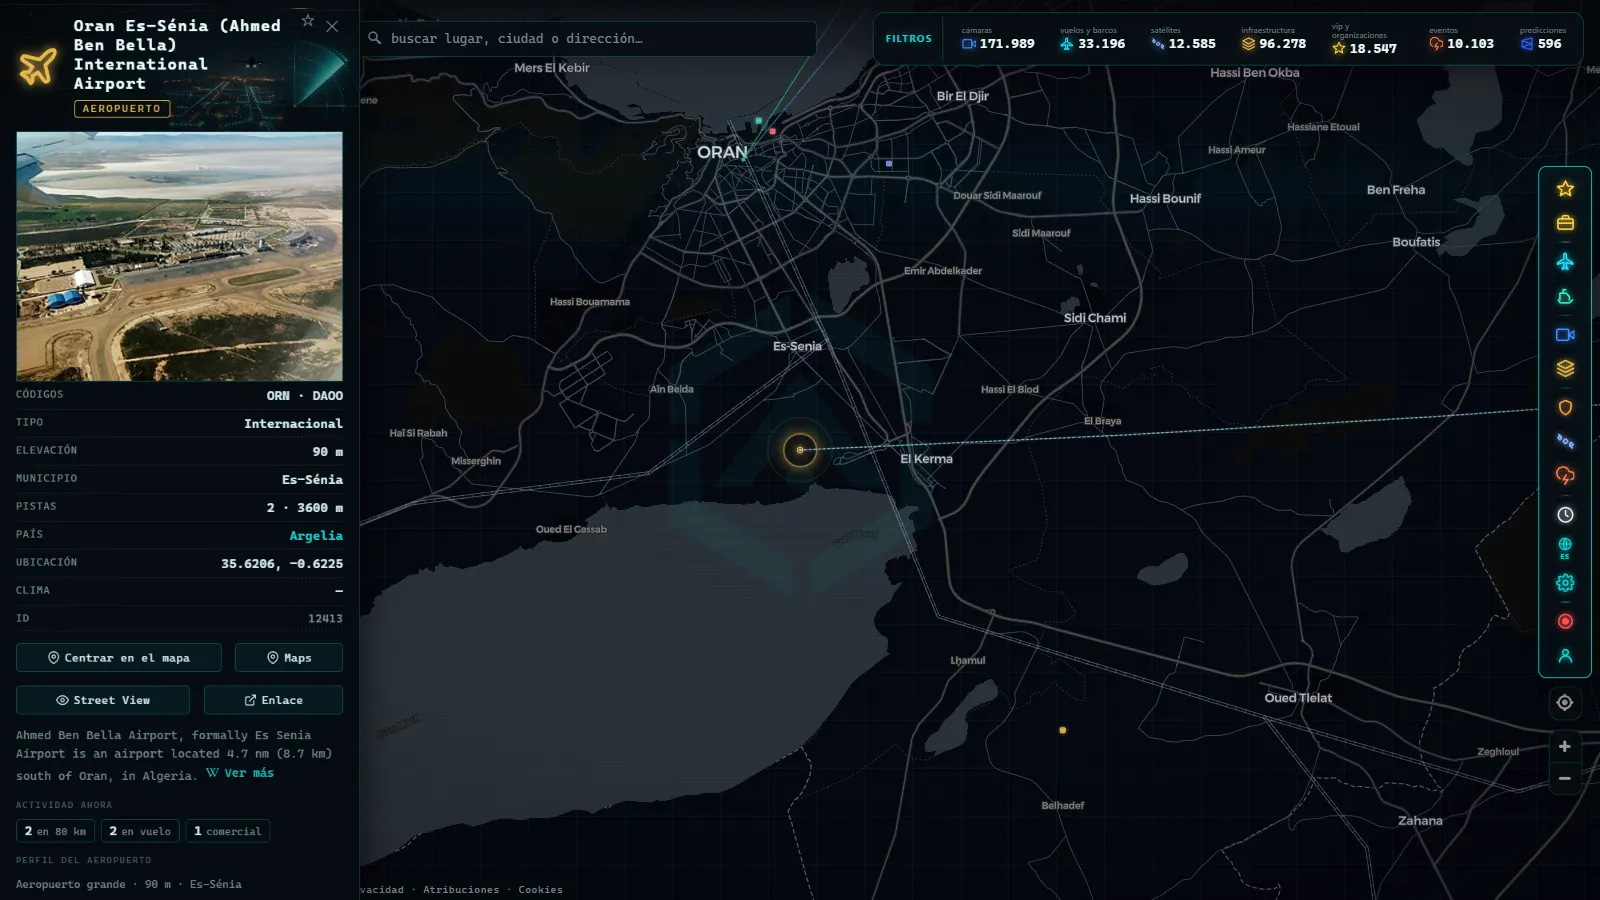Viewport: 1600px width, 900px height.
Task: Open Street View for the airport
Action: pos(103,700)
